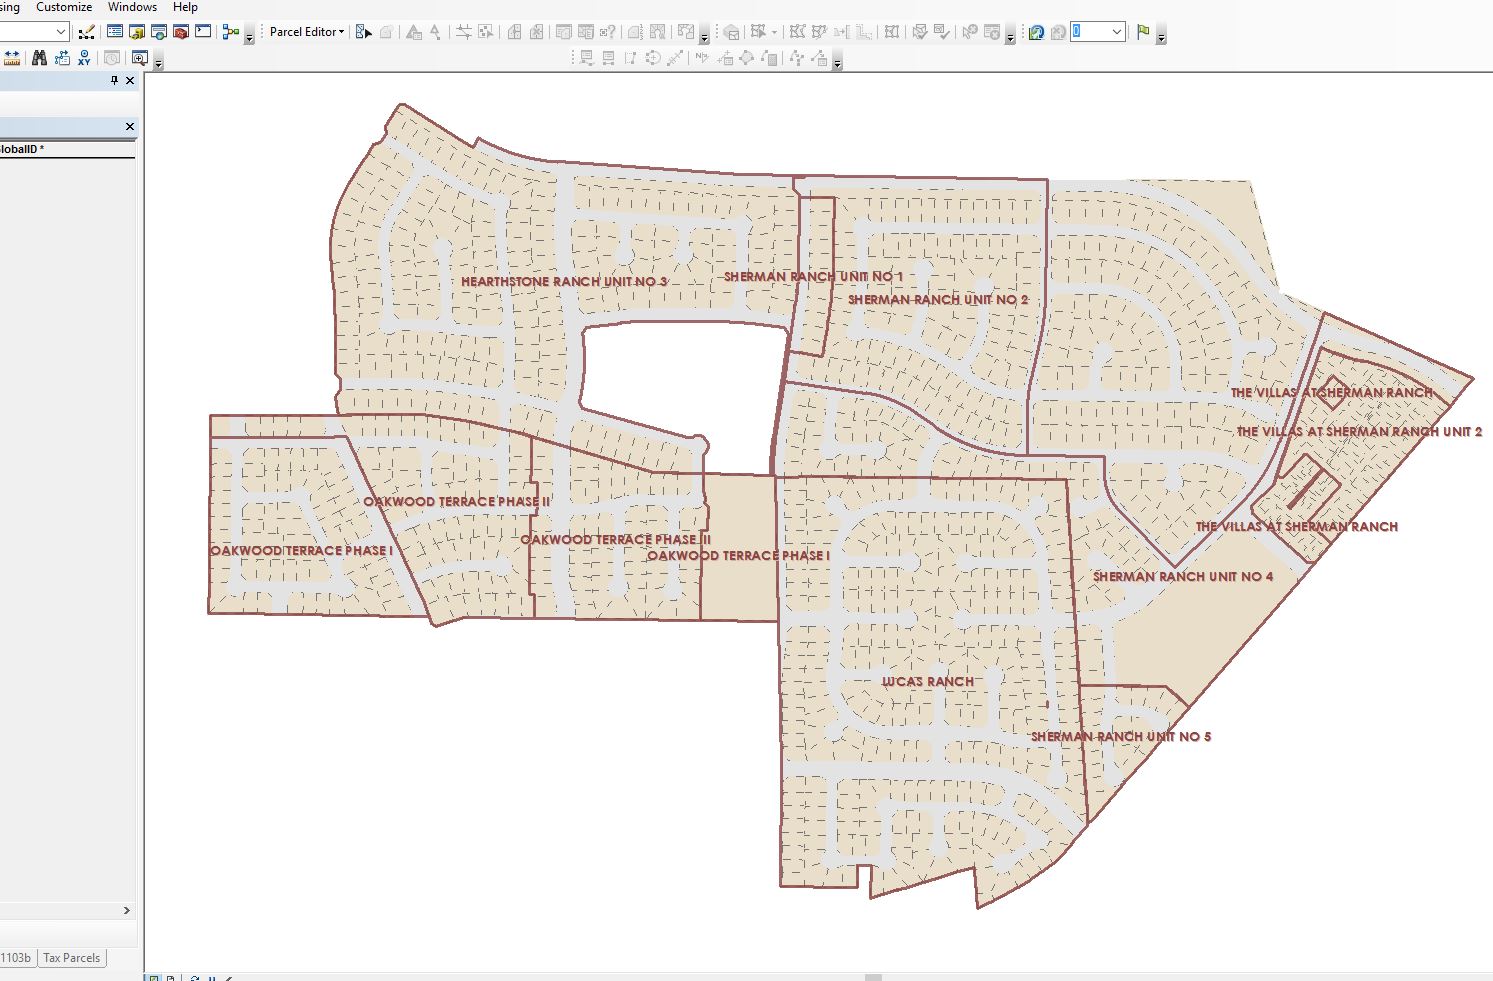This screenshot has width=1493, height=981.
Task: Expand the value 0 combo box
Action: [1117, 32]
